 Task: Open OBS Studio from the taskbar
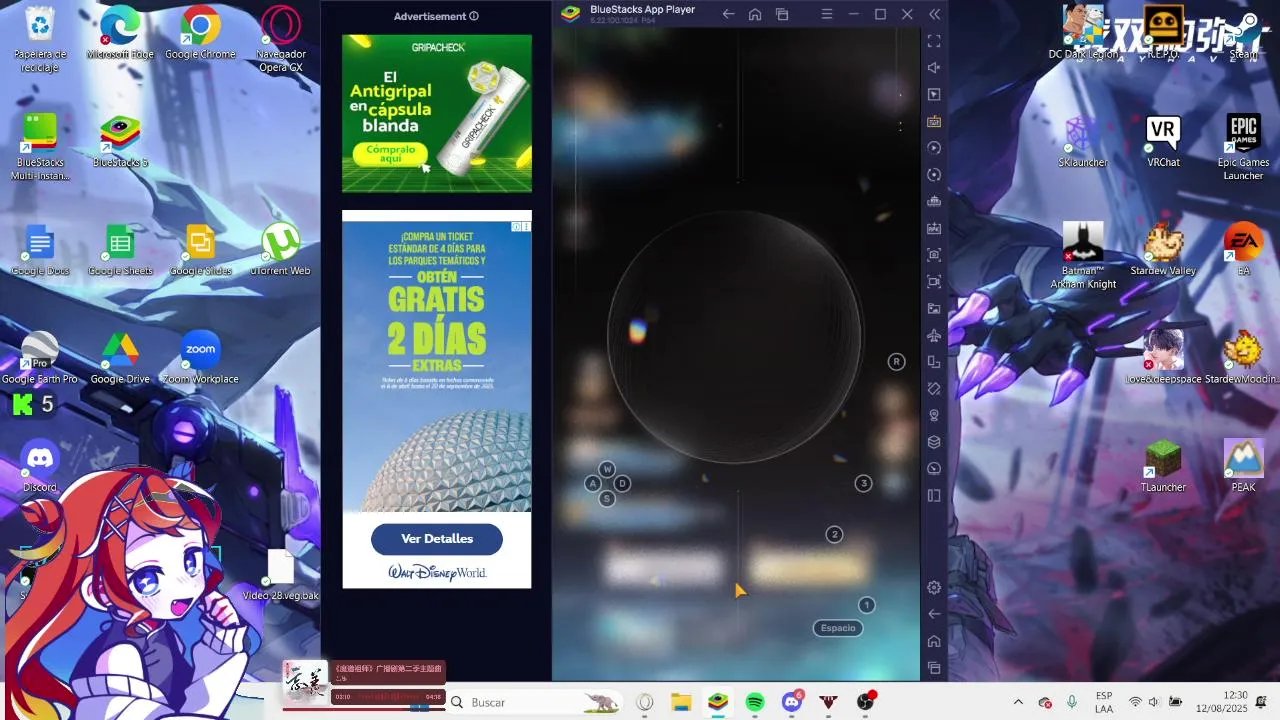tap(865, 702)
